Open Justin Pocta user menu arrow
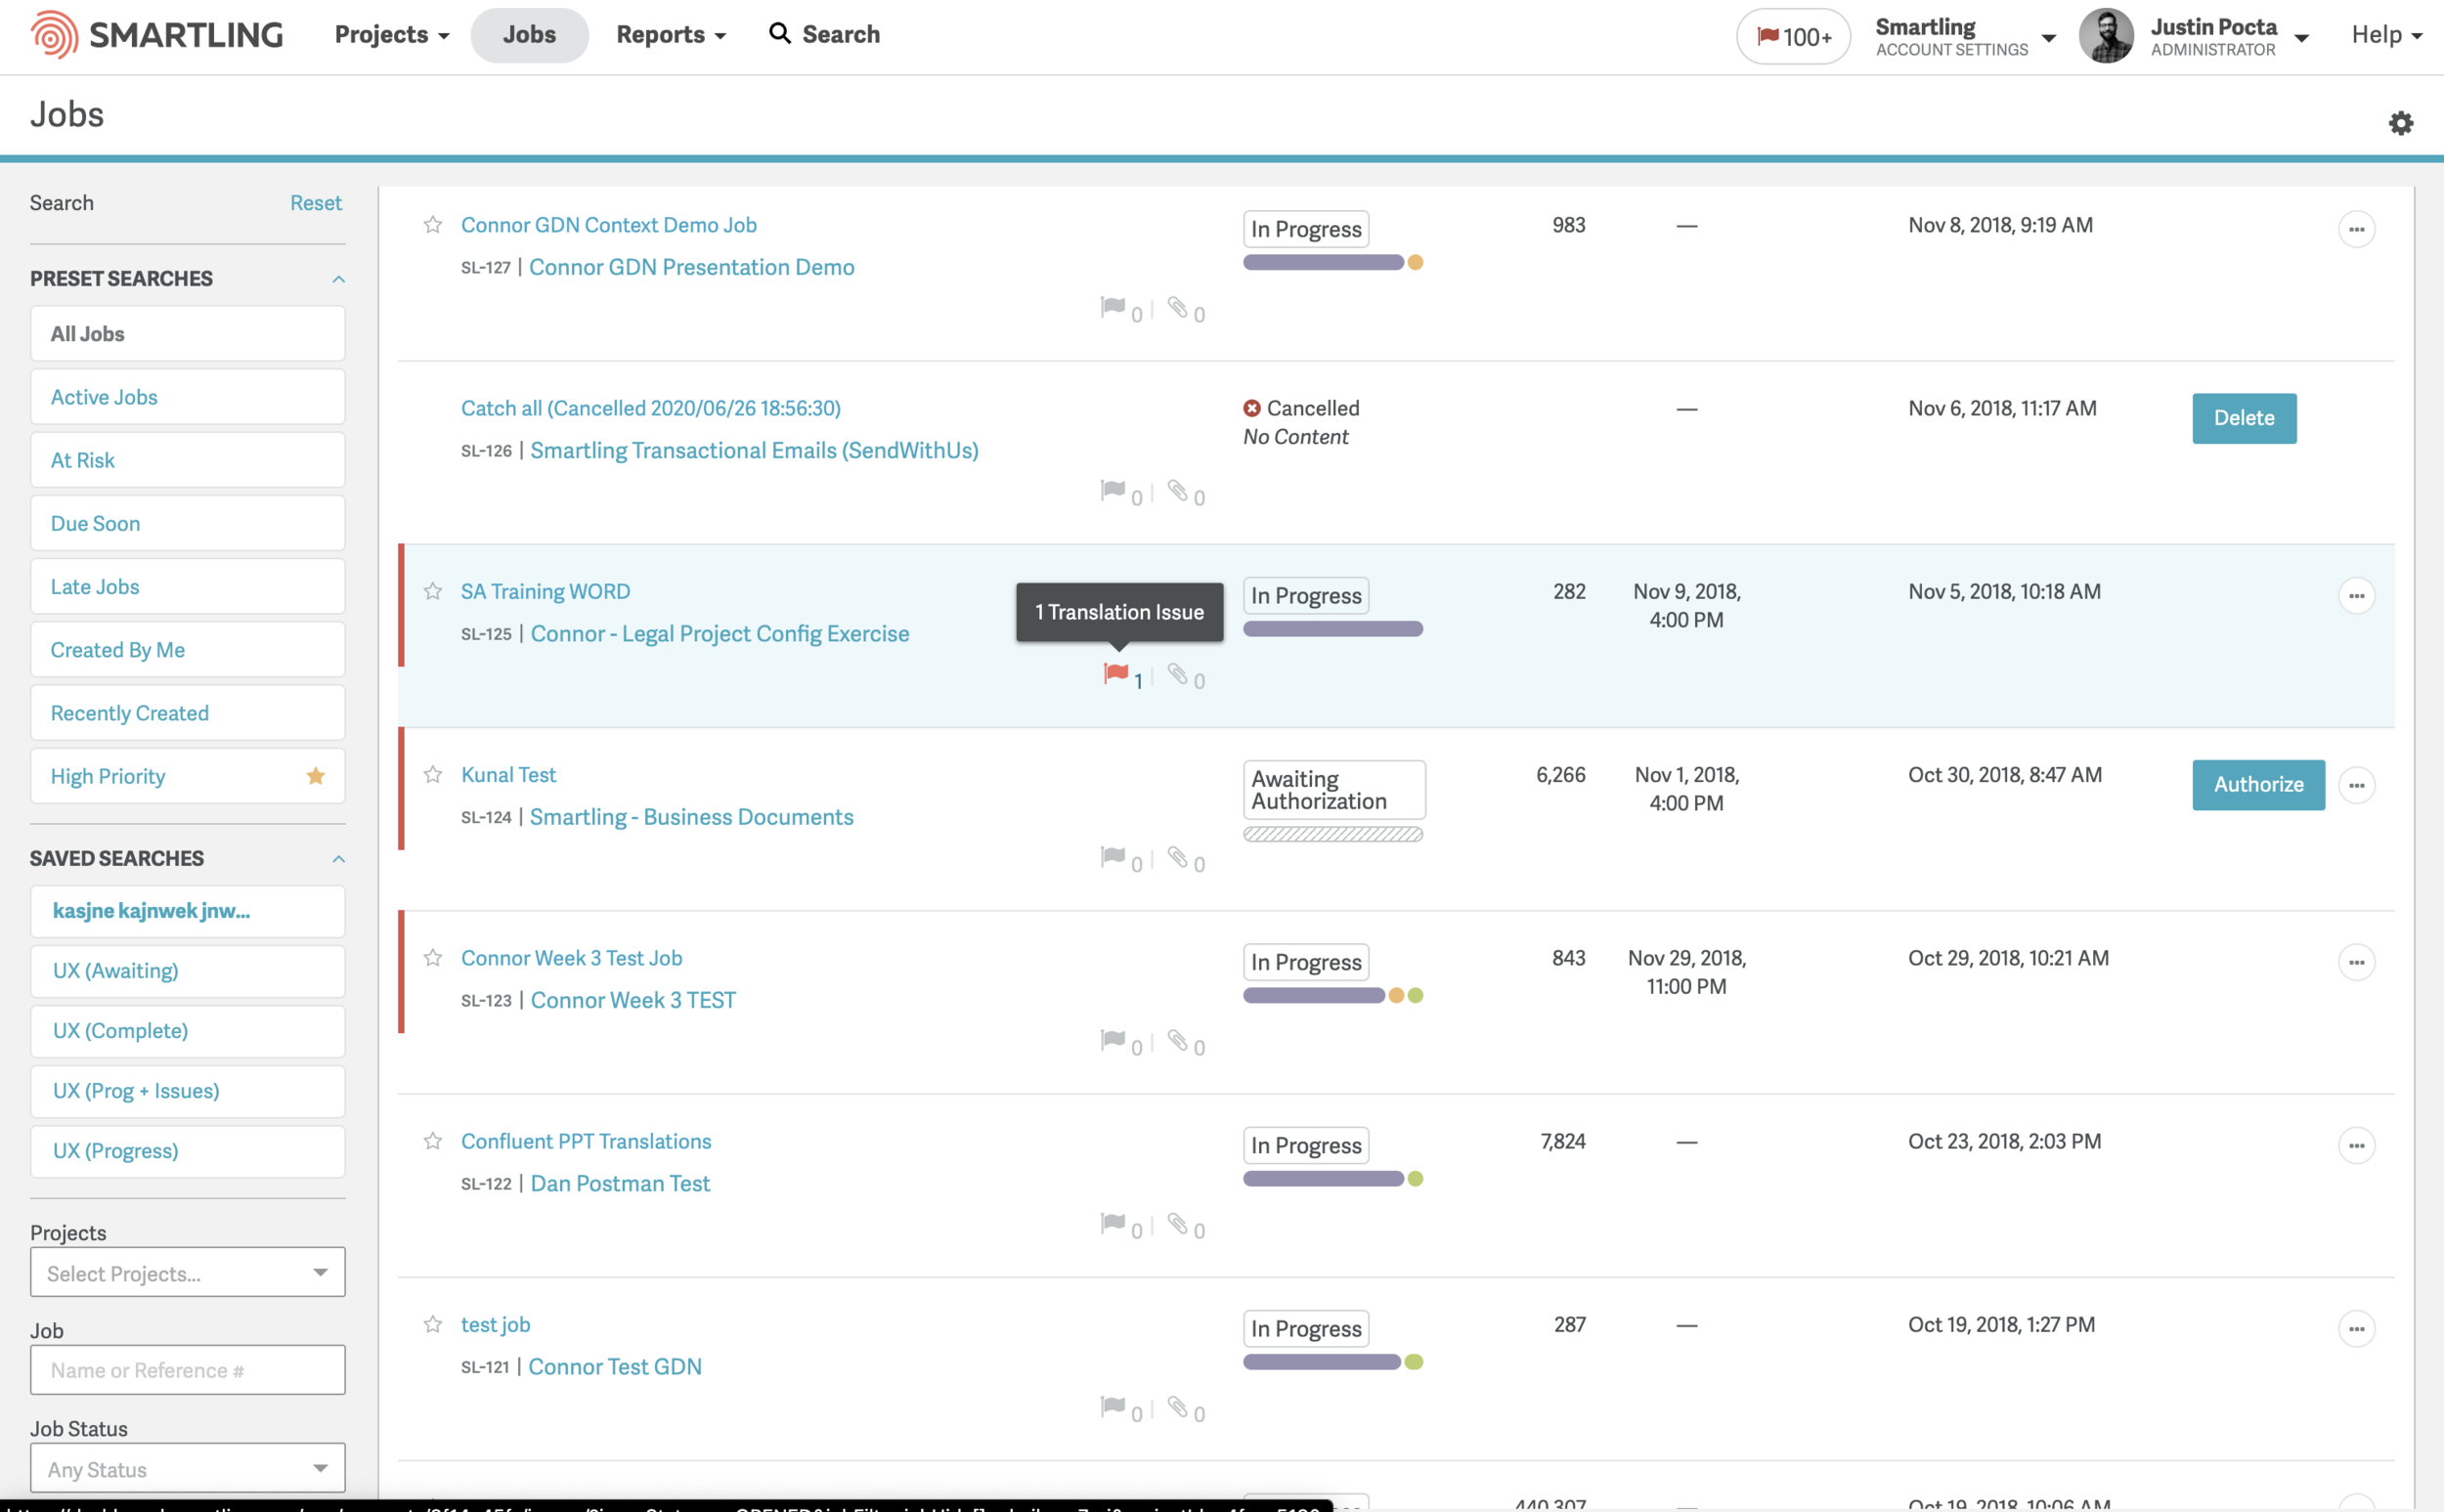 (x=2301, y=38)
